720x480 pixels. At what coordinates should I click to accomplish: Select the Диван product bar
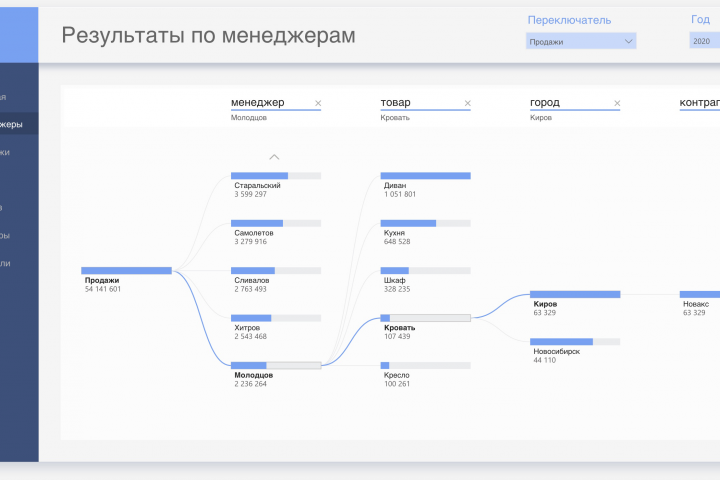coord(426,175)
